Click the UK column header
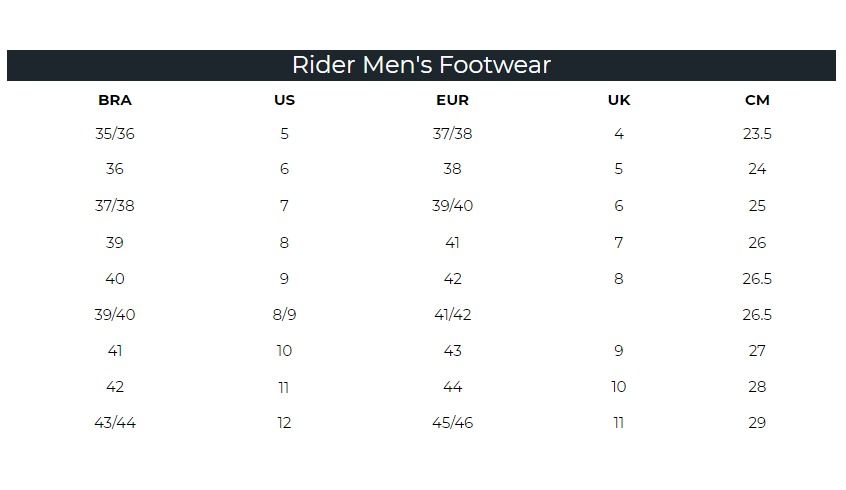 (x=619, y=100)
